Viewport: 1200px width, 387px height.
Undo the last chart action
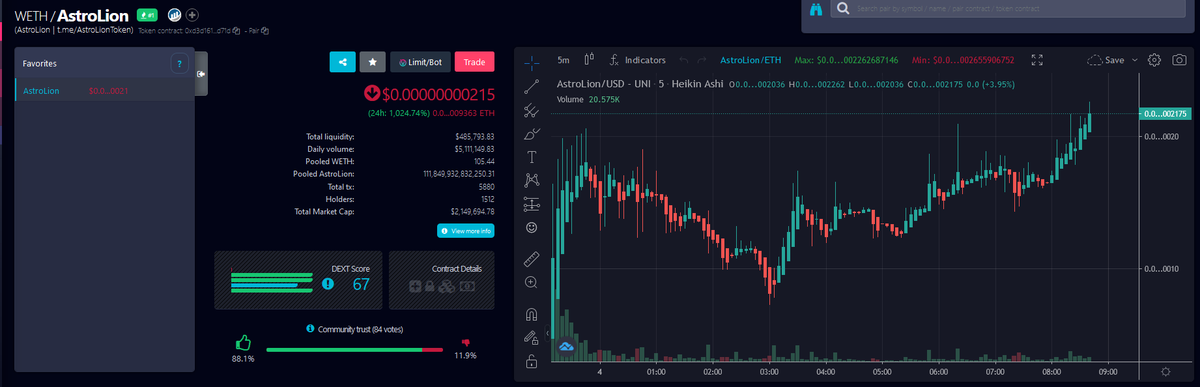[684, 60]
